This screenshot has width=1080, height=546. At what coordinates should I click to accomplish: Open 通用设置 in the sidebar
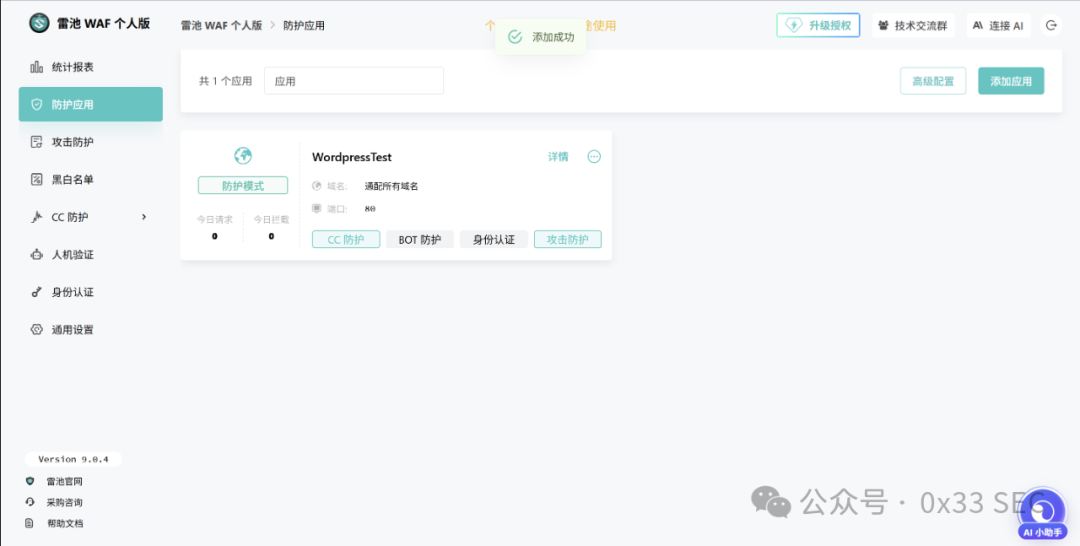(x=90, y=329)
